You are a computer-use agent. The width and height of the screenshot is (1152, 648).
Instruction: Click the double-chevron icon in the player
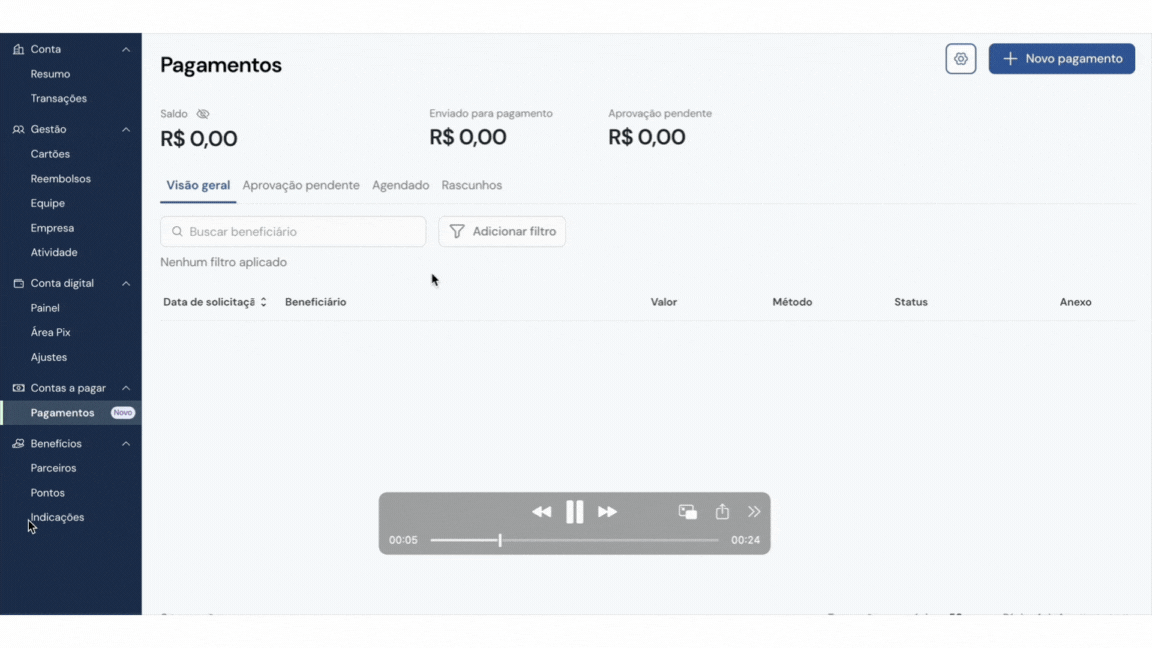pyautogui.click(x=754, y=511)
